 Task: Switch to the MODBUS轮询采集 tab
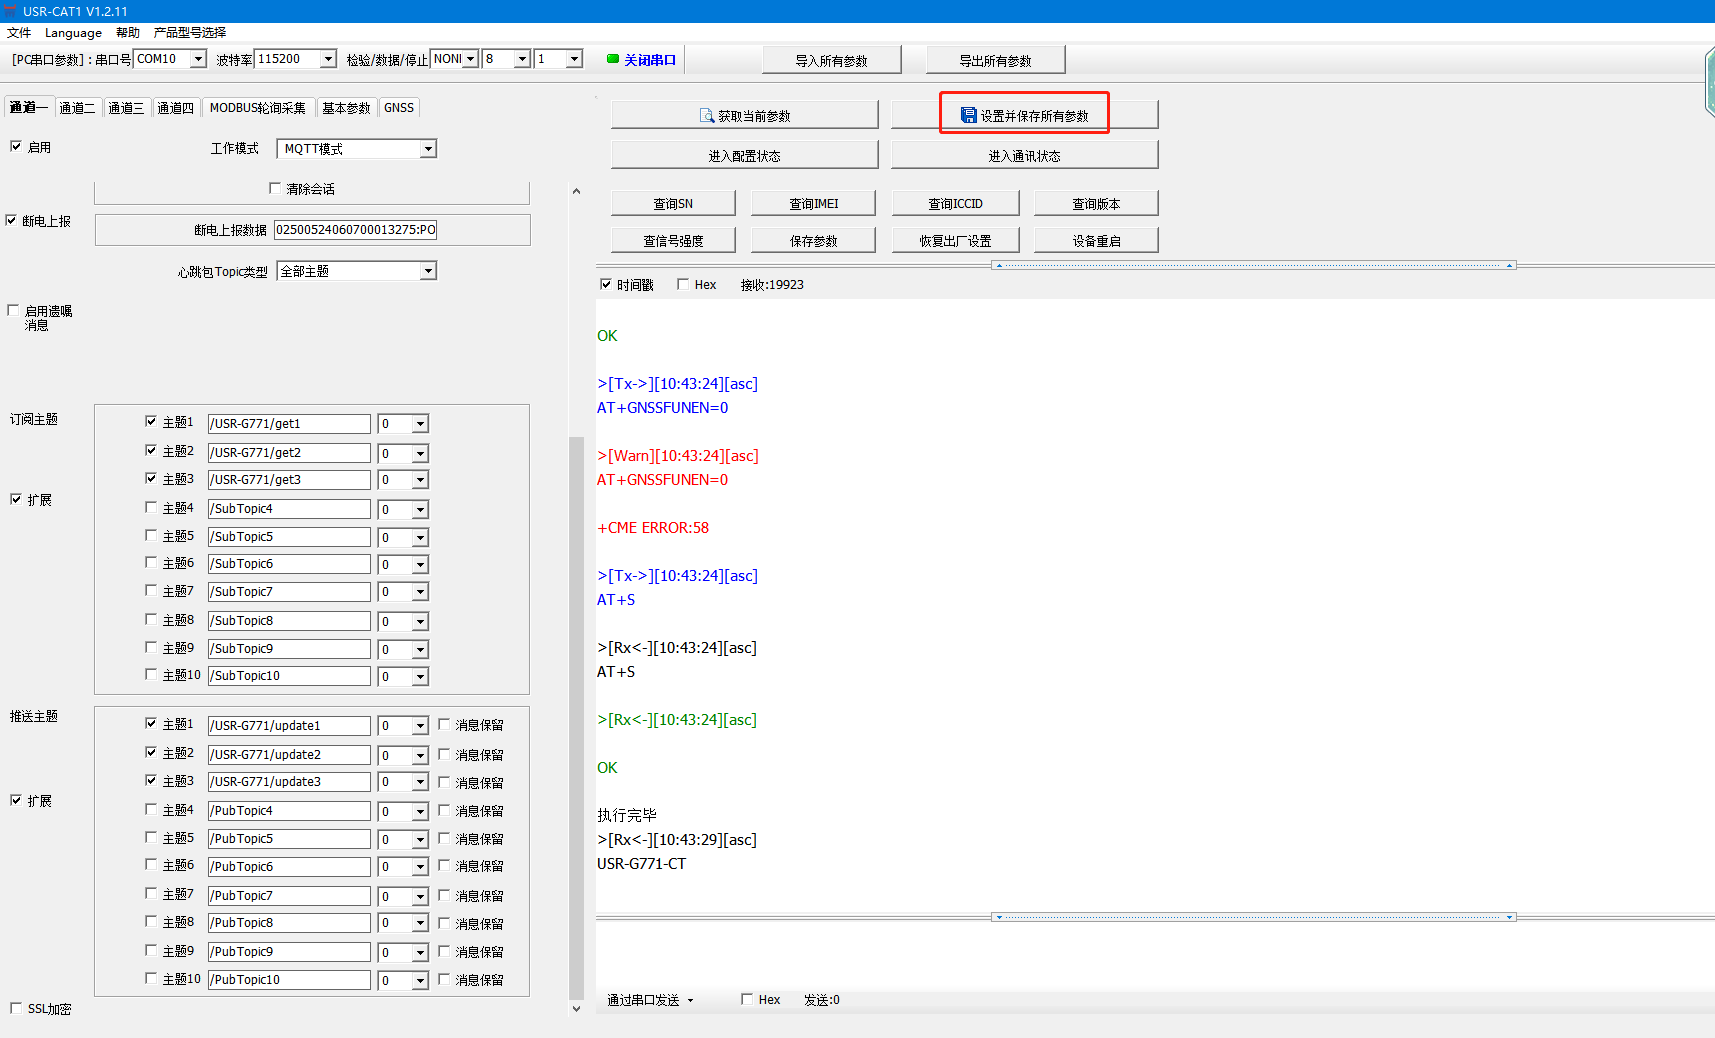coord(257,108)
